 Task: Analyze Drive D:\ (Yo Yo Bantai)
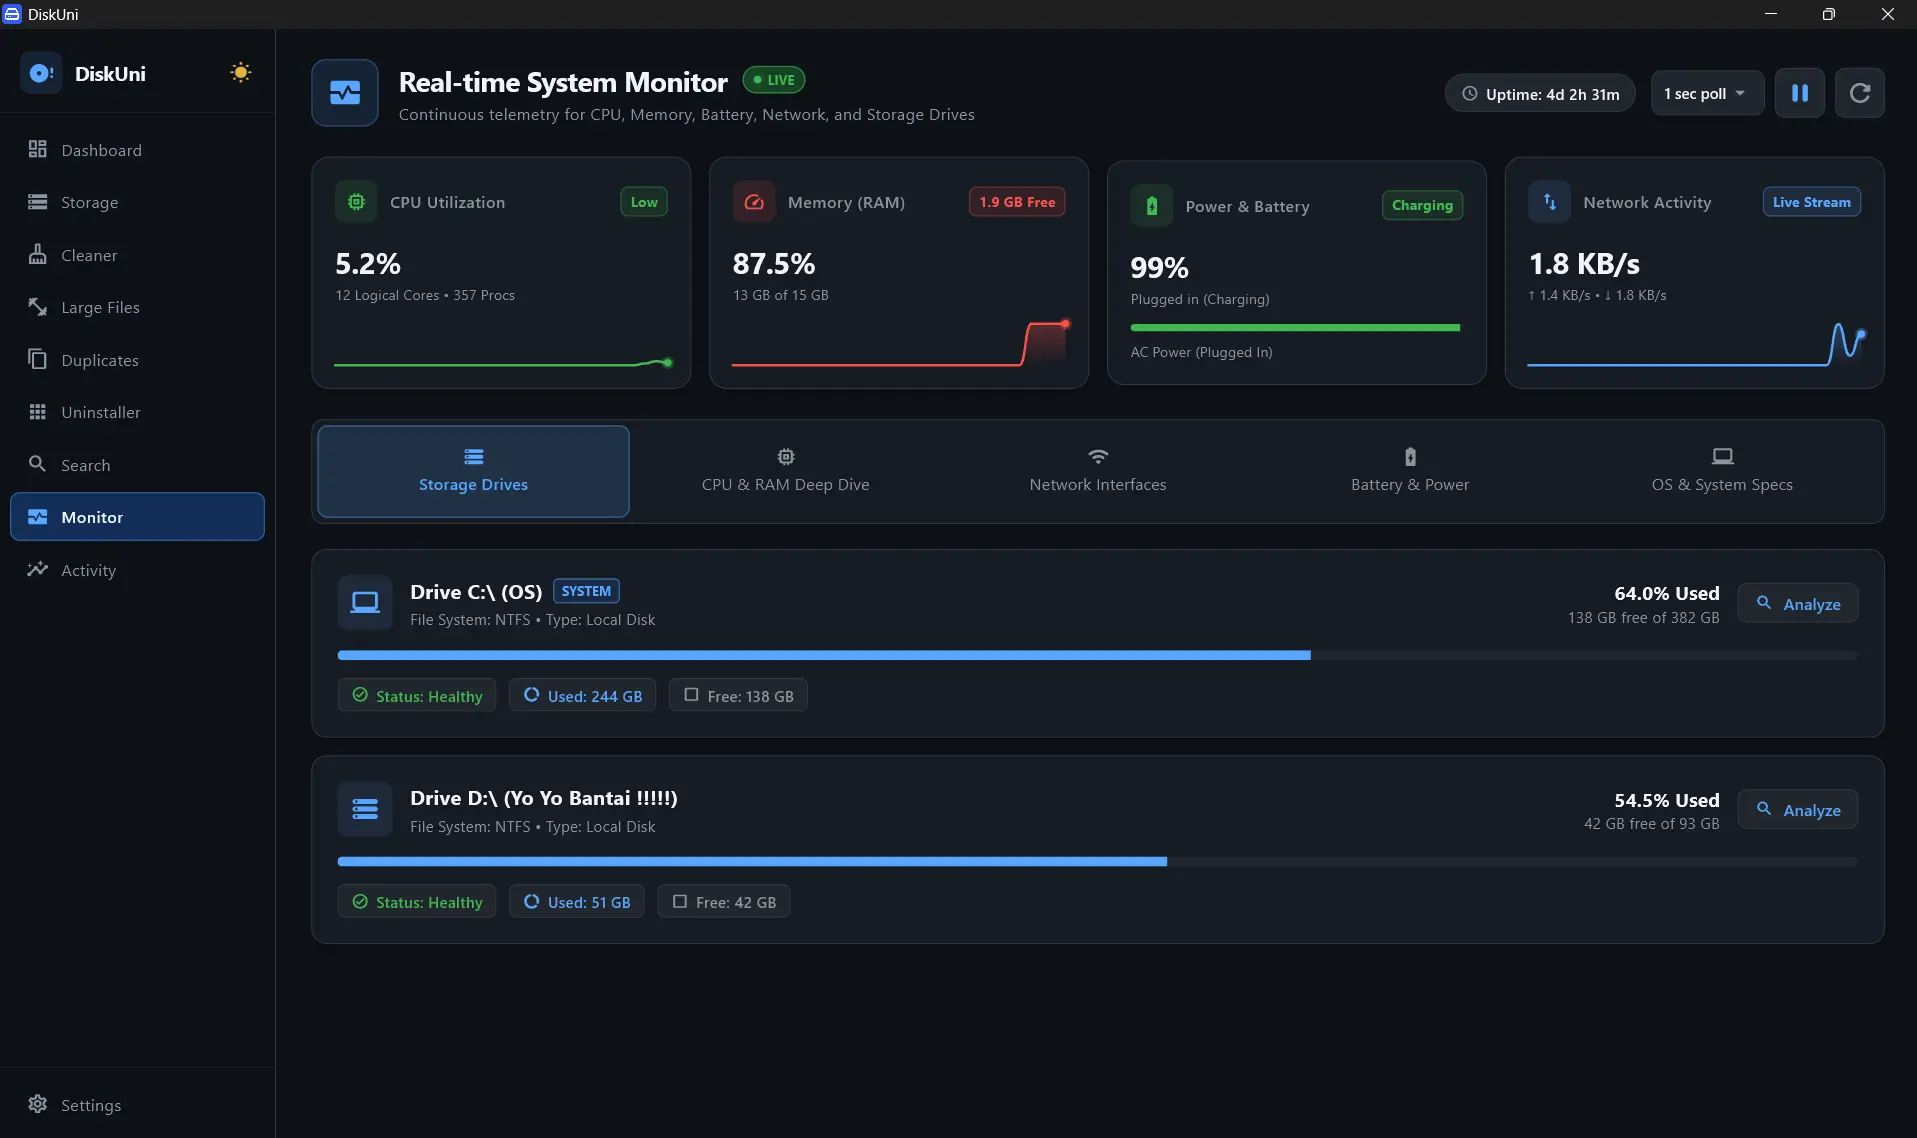tap(1798, 809)
